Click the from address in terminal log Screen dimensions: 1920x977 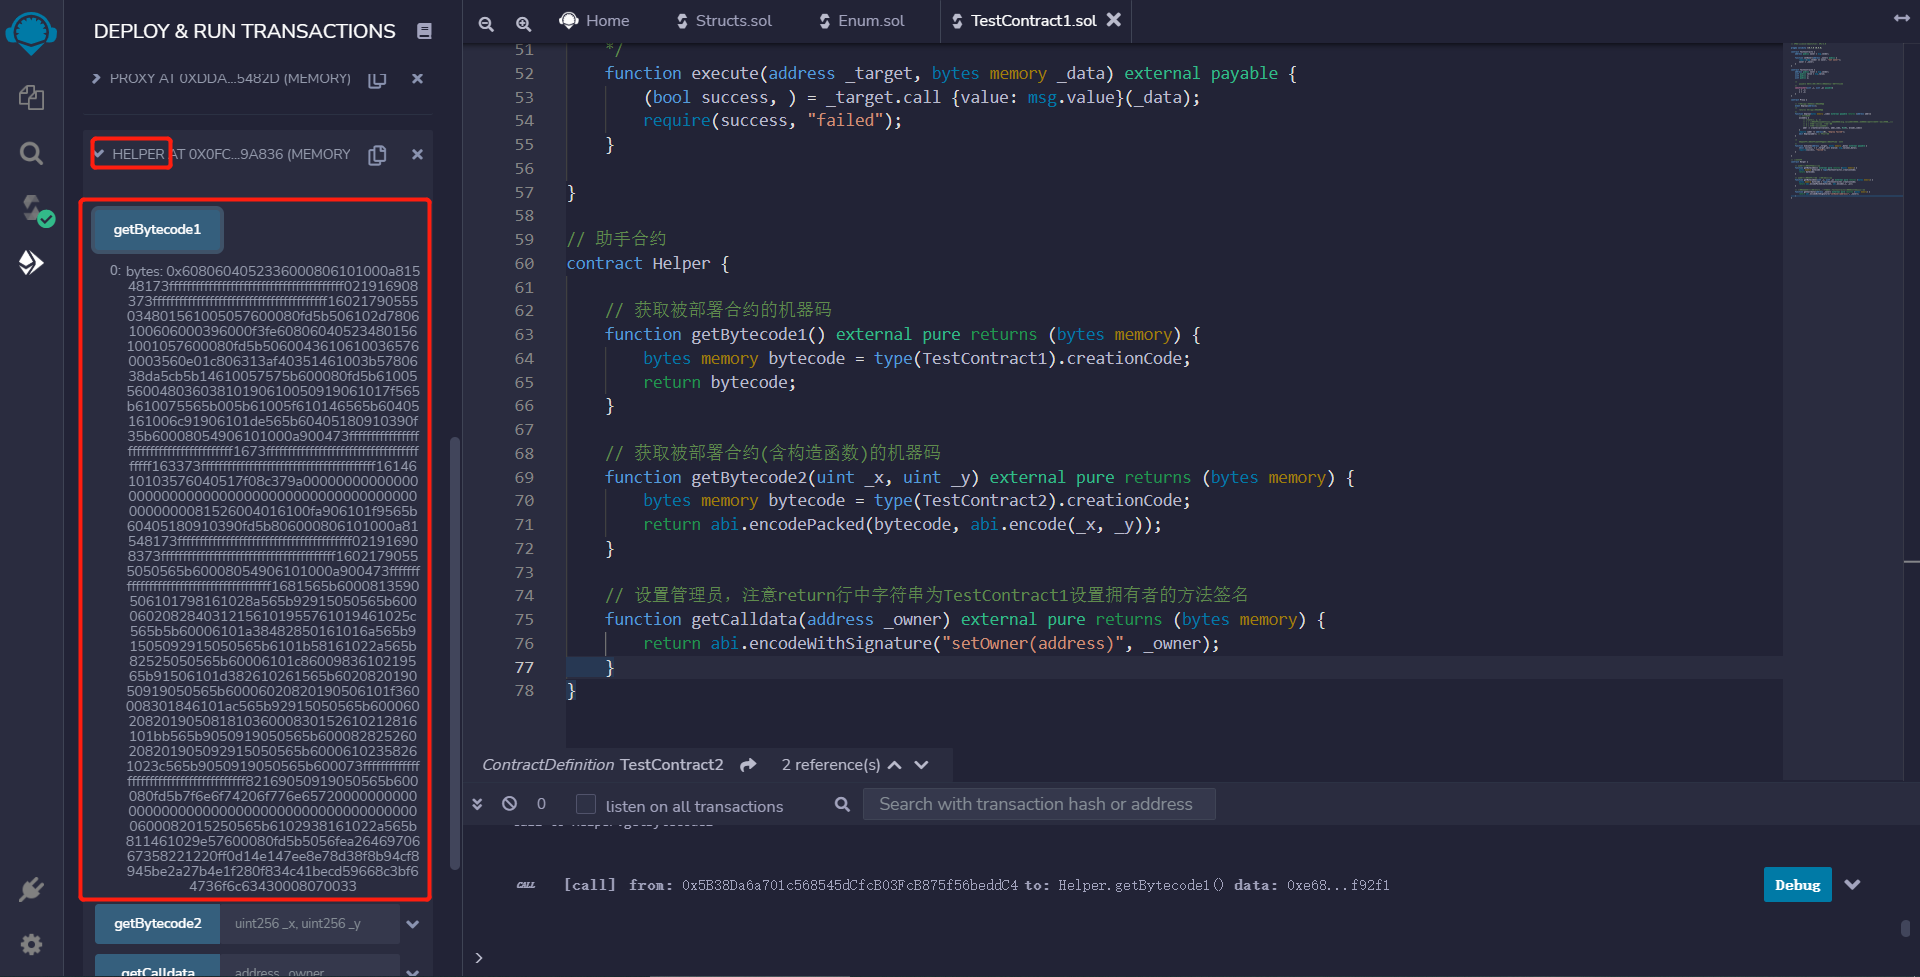(x=850, y=885)
